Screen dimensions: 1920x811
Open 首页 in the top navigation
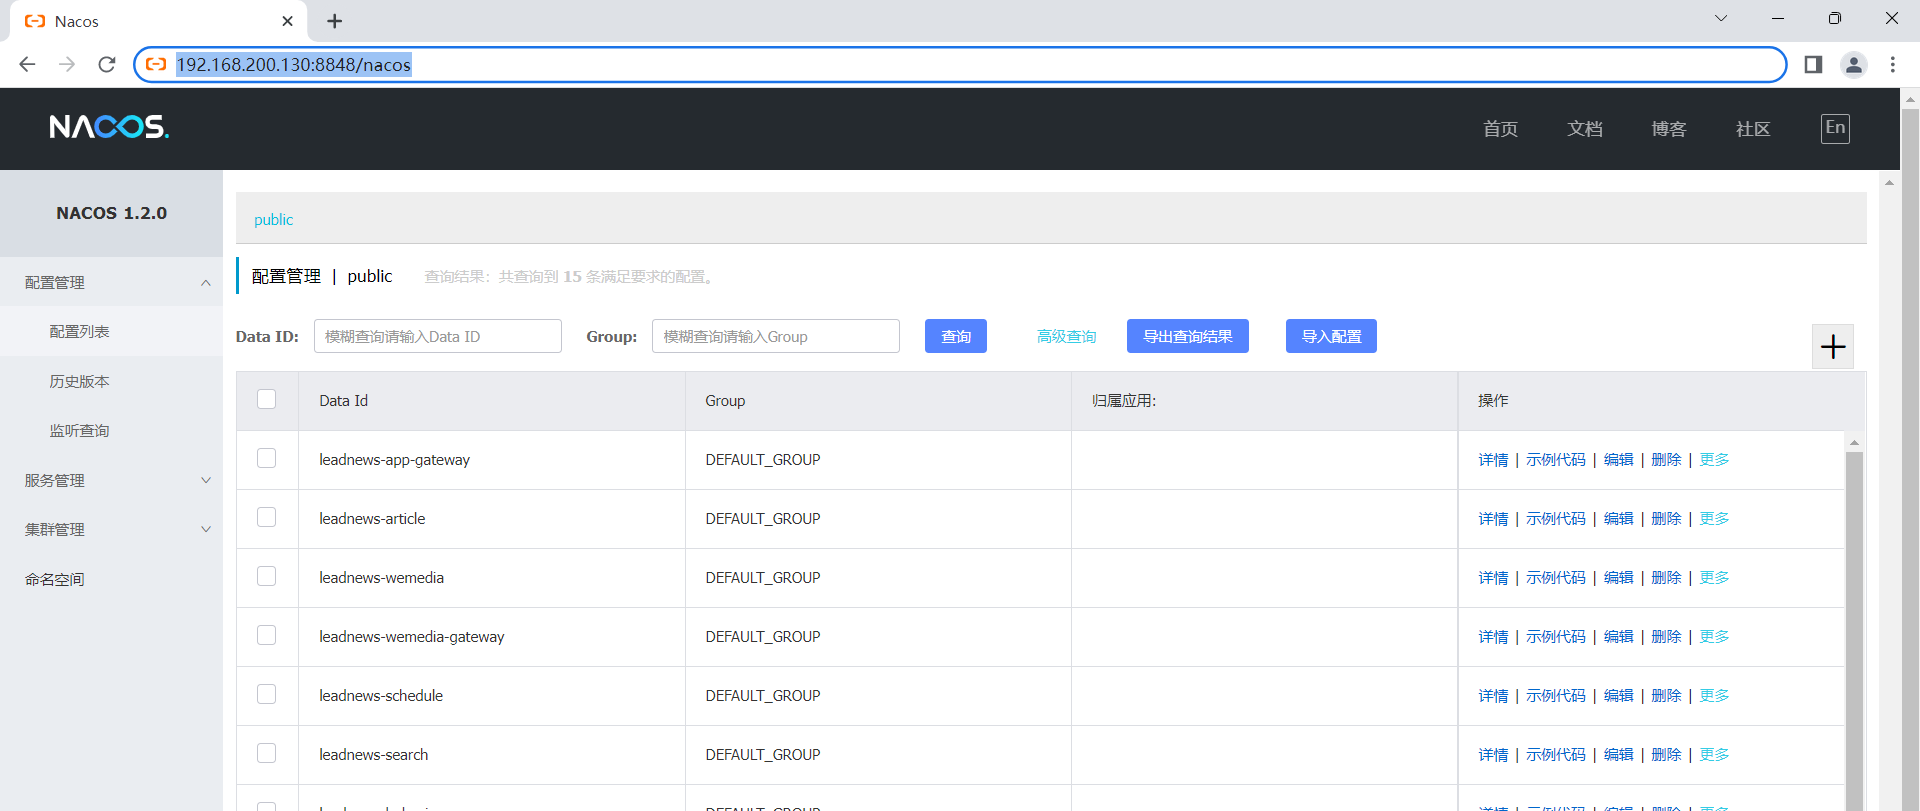pyautogui.click(x=1500, y=129)
